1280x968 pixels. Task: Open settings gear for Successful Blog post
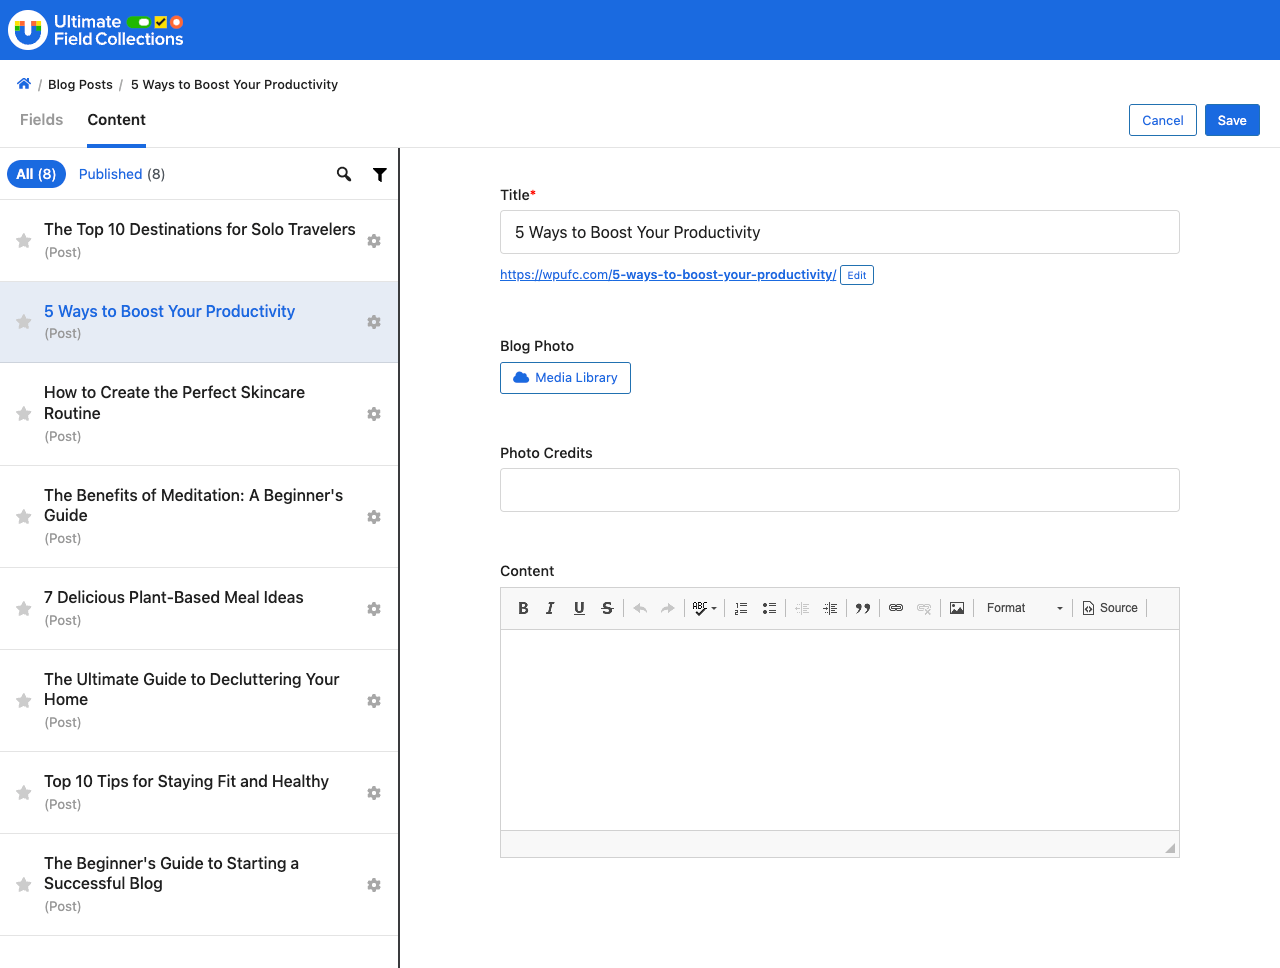pos(374,885)
